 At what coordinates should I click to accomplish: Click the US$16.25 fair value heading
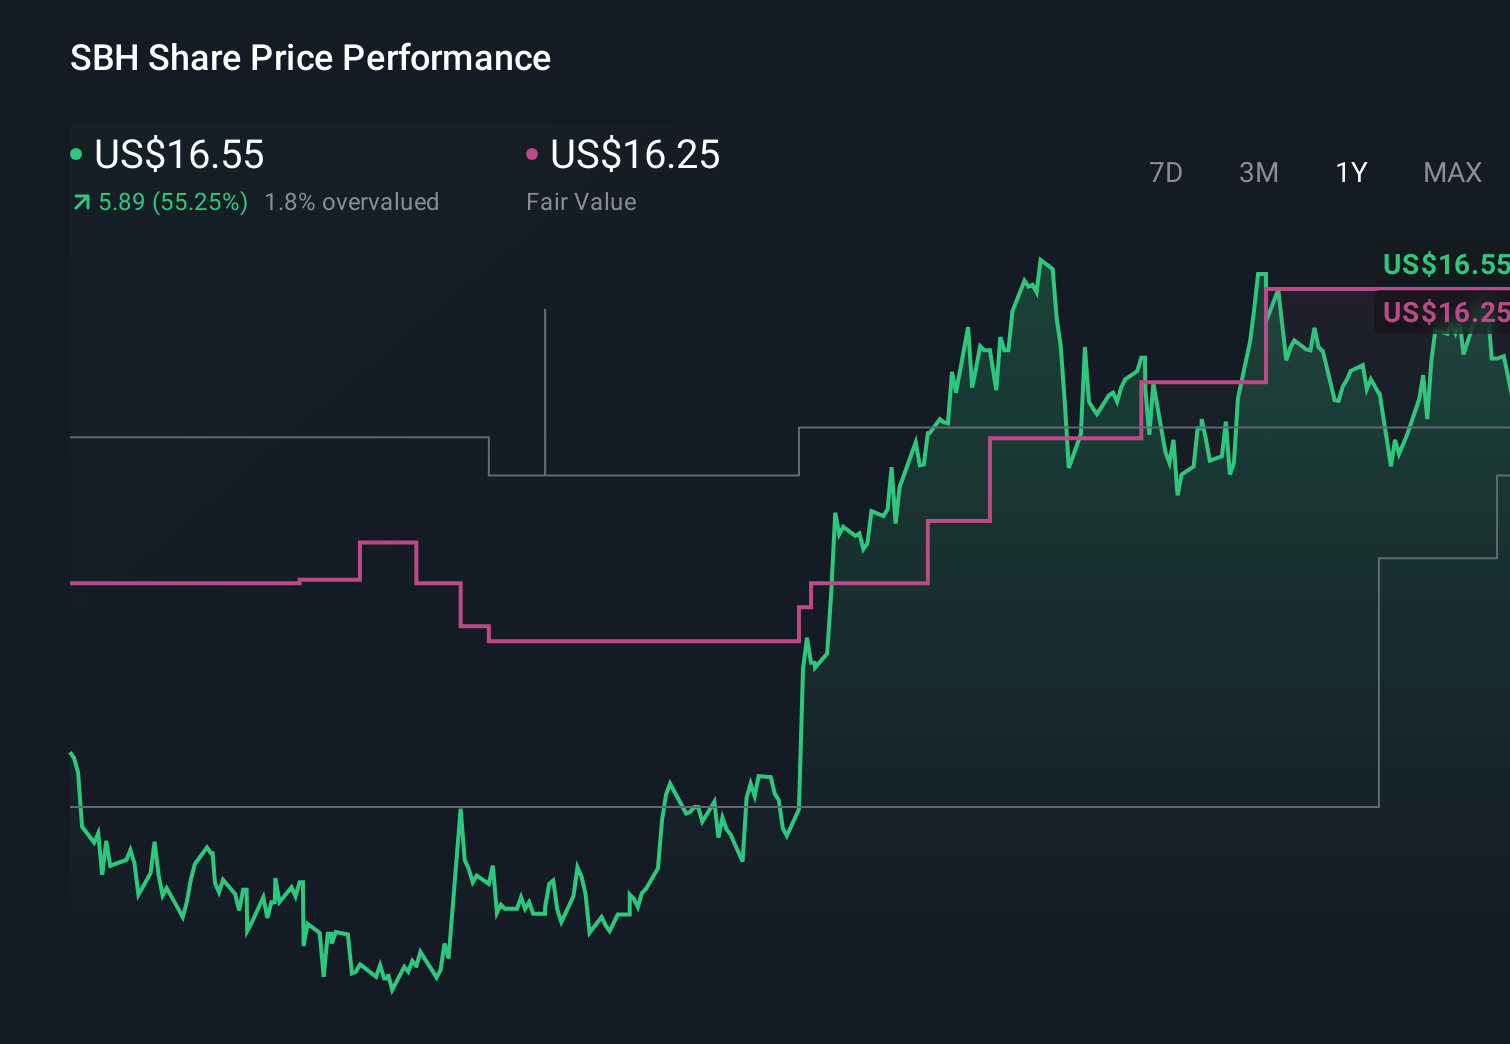click(636, 154)
